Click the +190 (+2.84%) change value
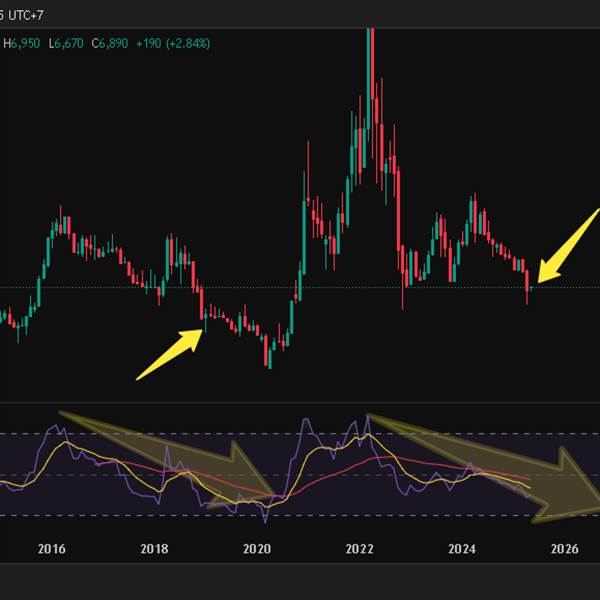 173,43
